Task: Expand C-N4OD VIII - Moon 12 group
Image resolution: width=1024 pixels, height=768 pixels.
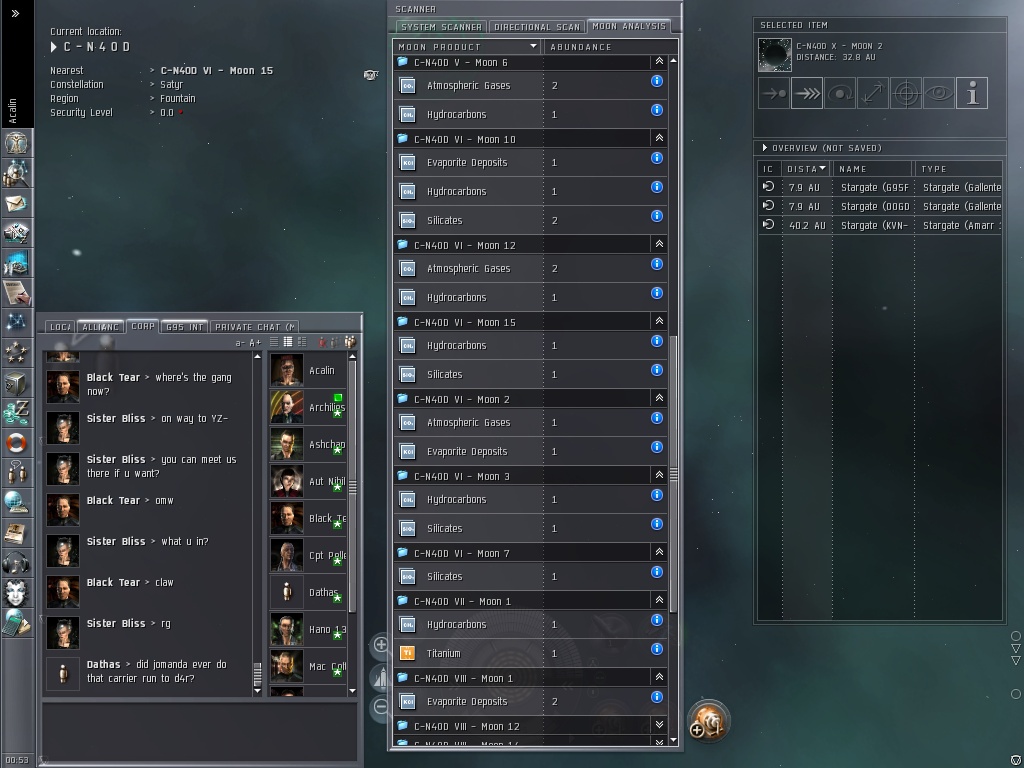Action: 660,725
